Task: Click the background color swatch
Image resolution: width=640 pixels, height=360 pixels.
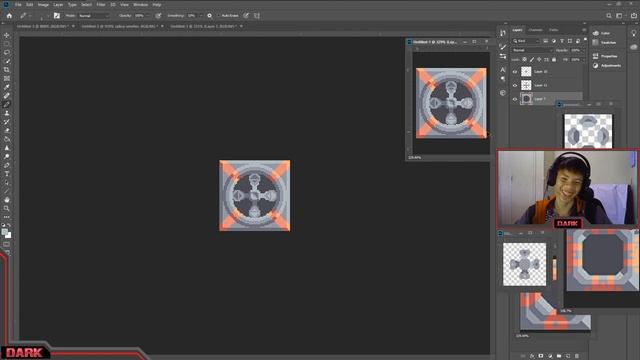Action: [8, 236]
